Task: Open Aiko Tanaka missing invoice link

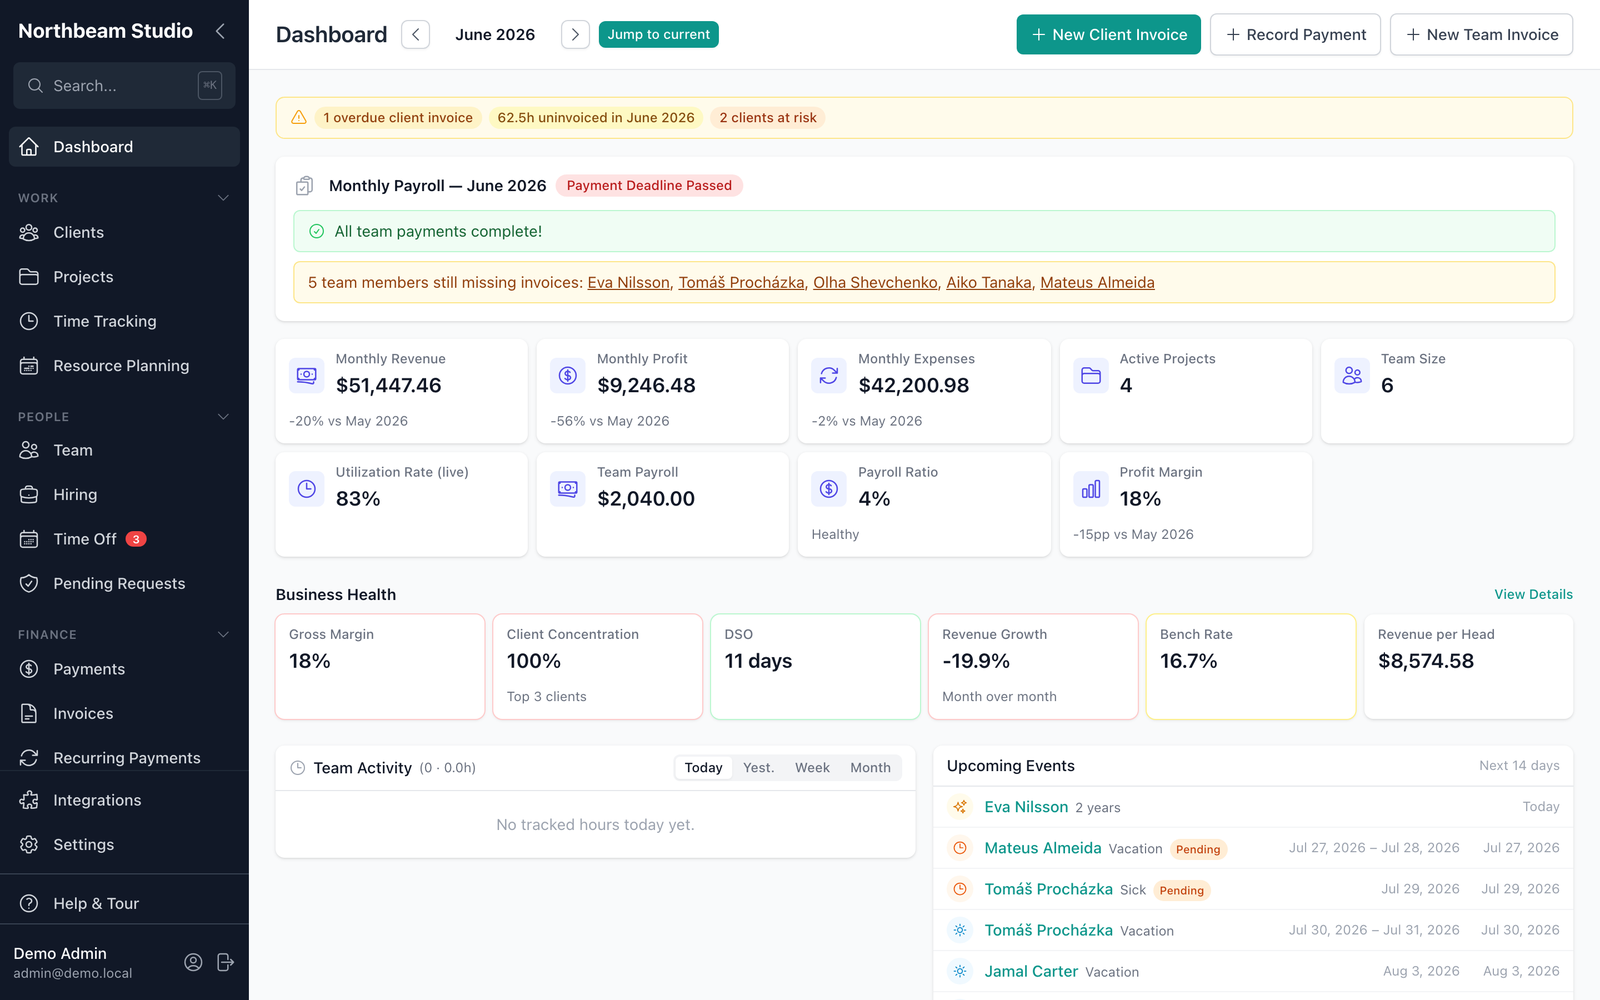Action: 989,283
